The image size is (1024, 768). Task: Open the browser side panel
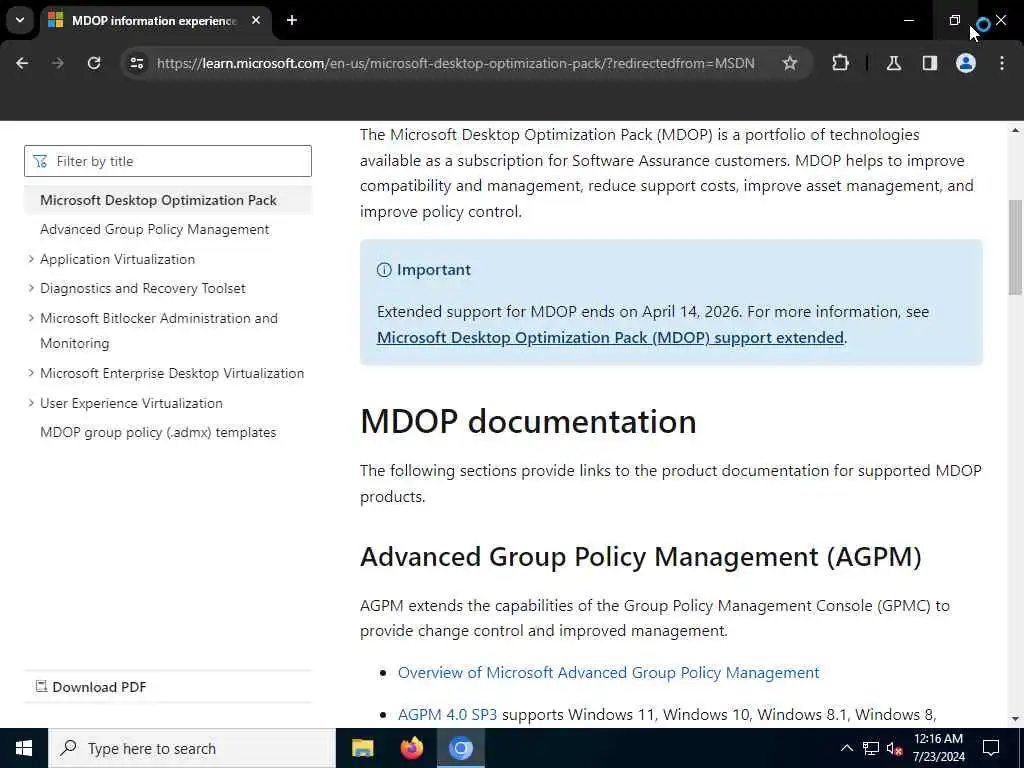(x=929, y=63)
